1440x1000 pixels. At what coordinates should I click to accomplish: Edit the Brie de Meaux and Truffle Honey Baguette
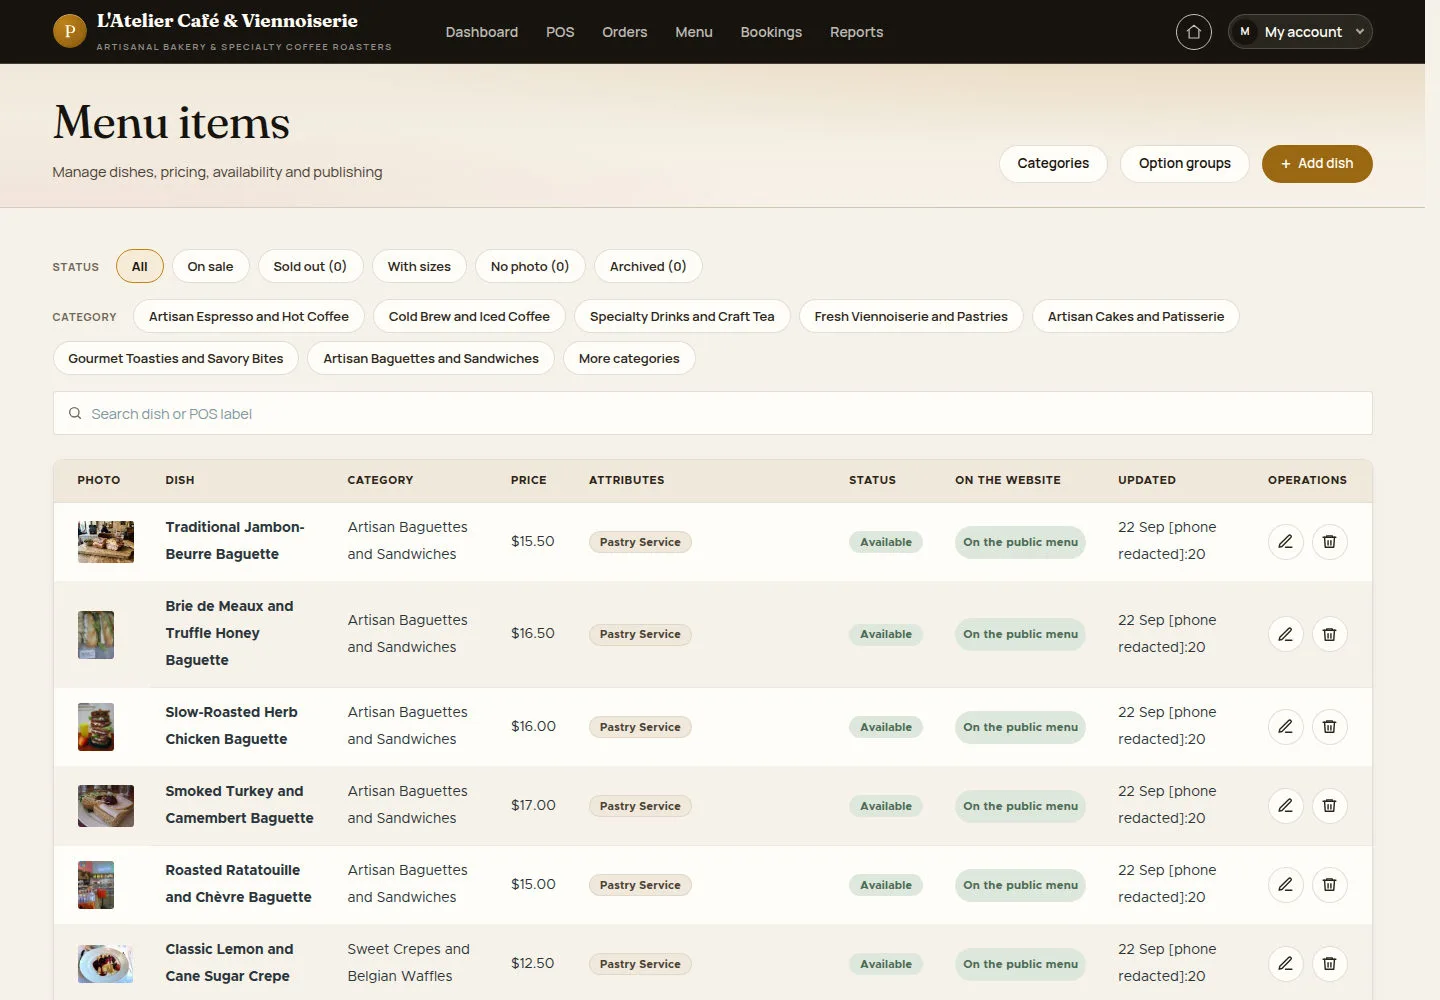pyautogui.click(x=1285, y=634)
